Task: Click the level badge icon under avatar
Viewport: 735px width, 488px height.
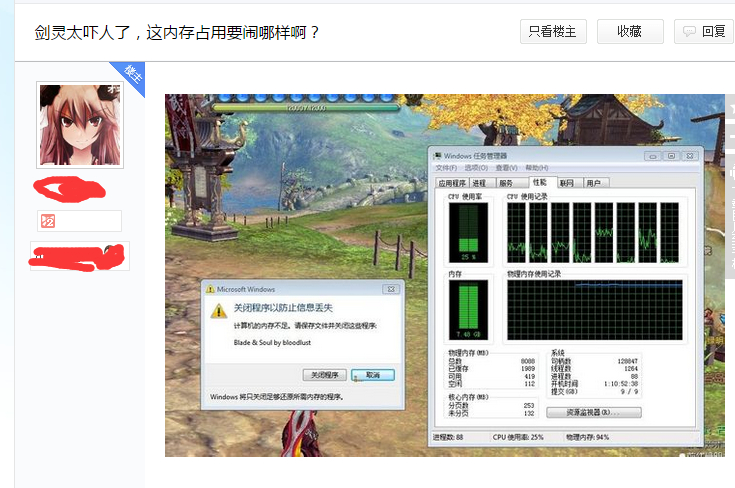Action: click(x=48, y=221)
